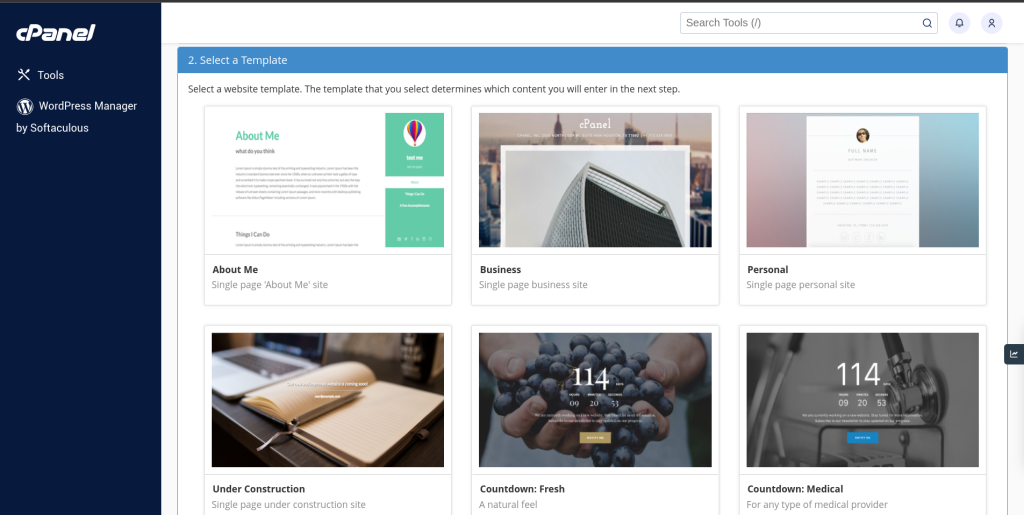The height and width of the screenshot is (515, 1024).
Task: Click the 'Business' template title
Action: click(x=500, y=270)
